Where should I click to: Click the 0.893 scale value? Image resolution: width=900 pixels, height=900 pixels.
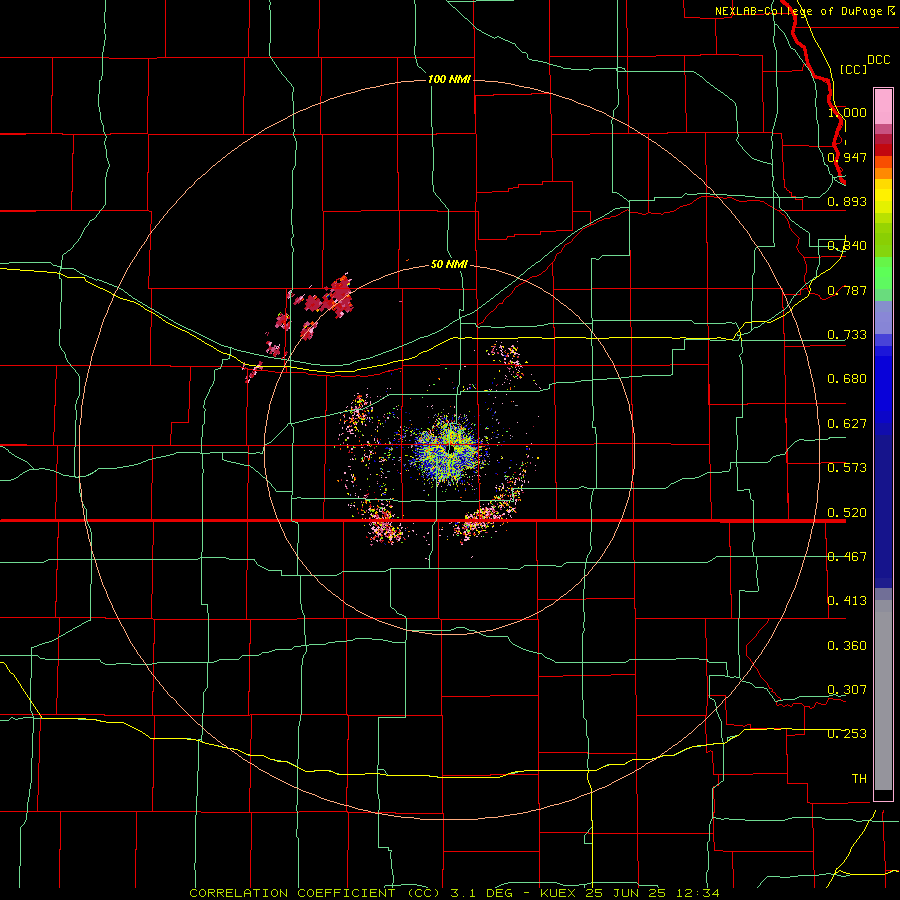pos(847,201)
